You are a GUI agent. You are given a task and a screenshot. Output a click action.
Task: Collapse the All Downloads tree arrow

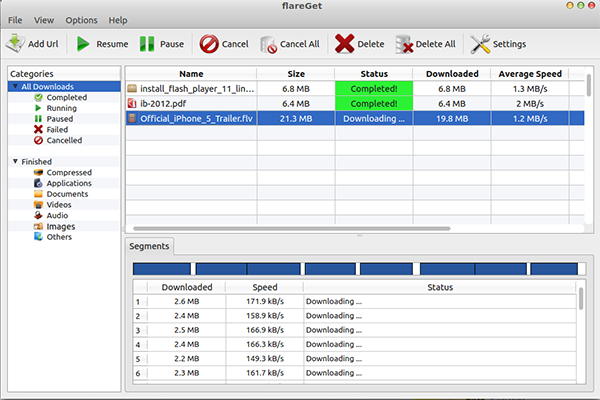15,87
